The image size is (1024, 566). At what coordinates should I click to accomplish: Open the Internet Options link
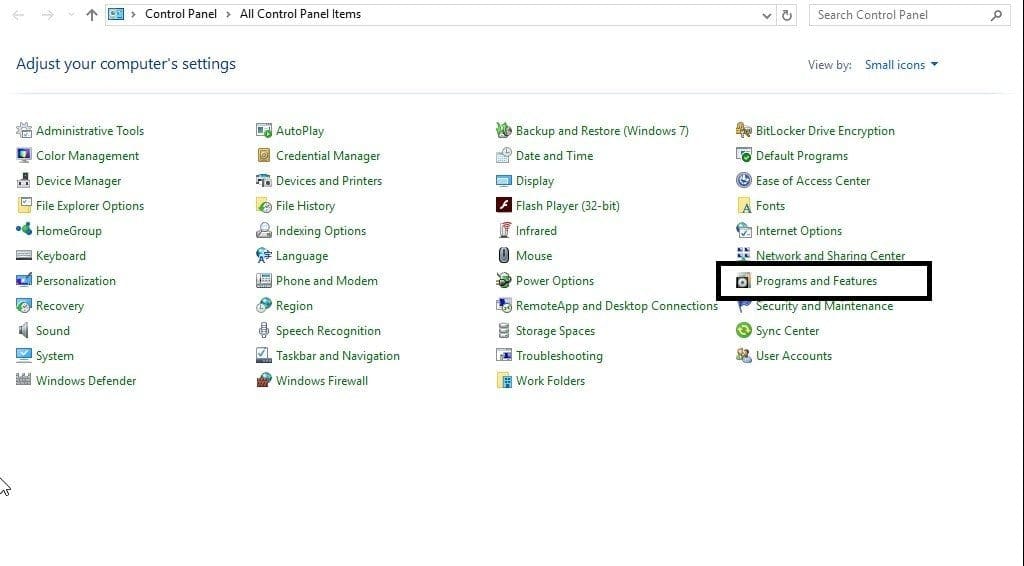(x=798, y=230)
